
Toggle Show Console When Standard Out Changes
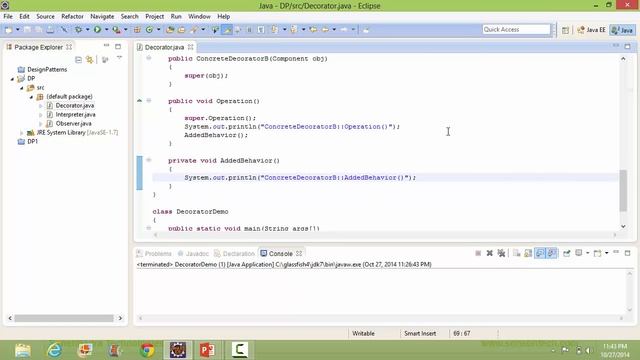coord(540,253)
